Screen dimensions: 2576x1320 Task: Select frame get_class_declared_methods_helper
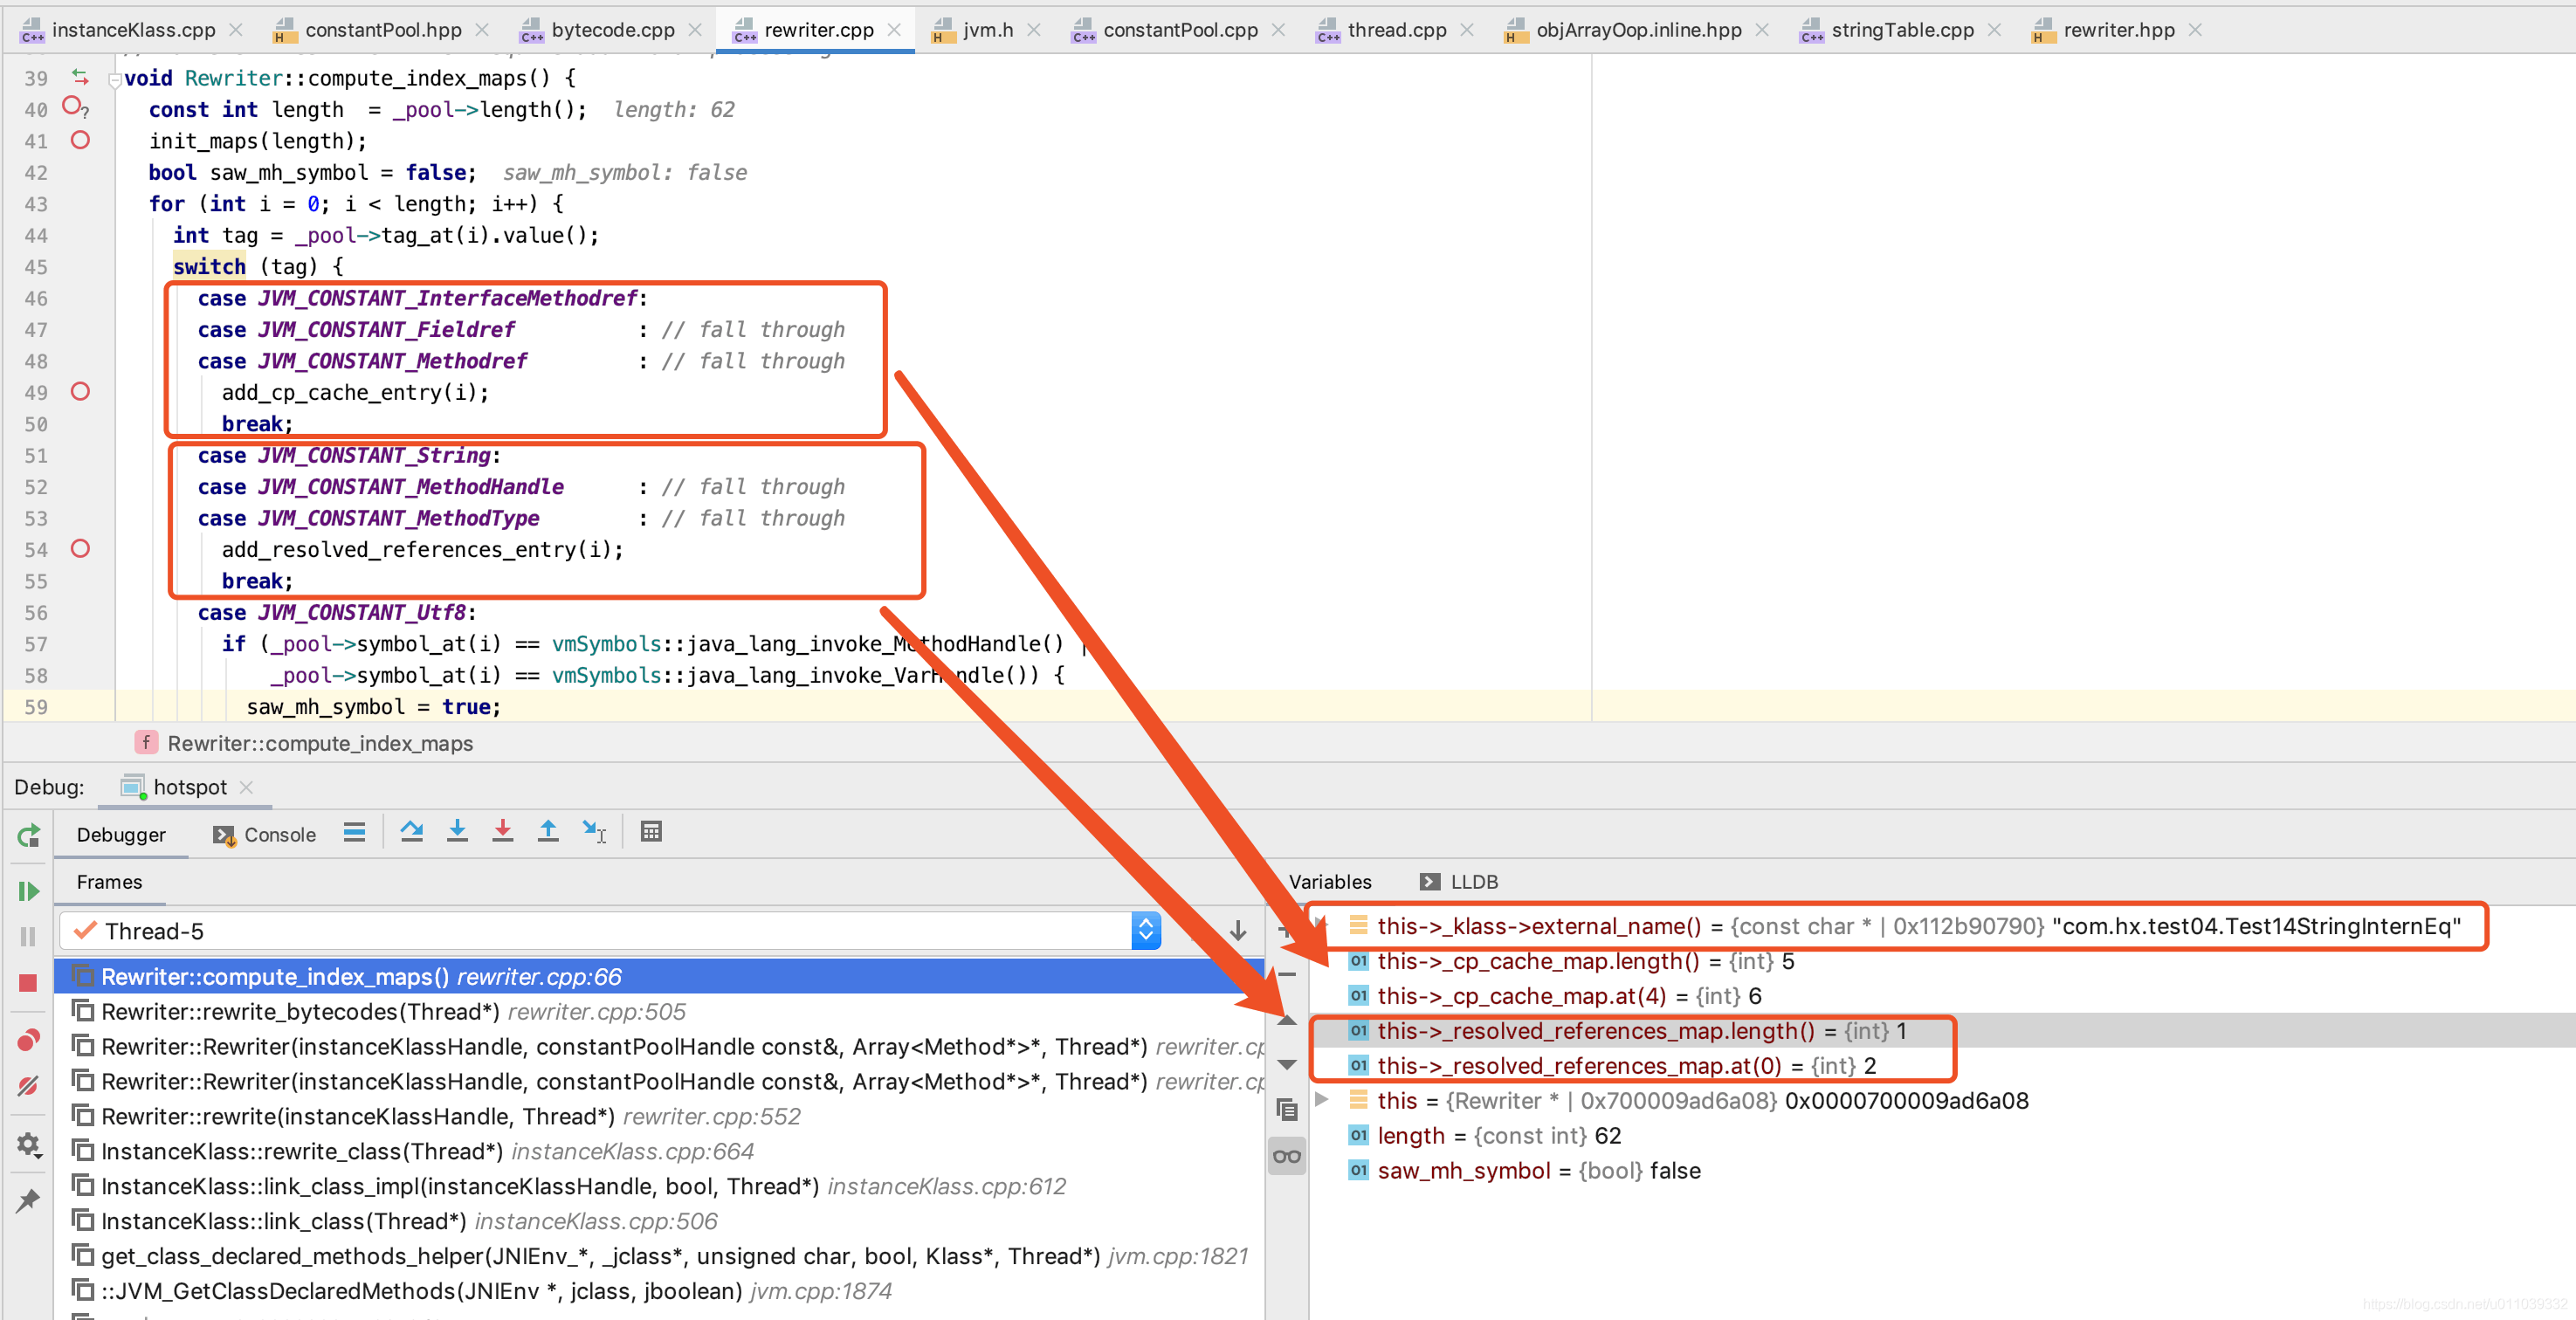(x=660, y=1256)
